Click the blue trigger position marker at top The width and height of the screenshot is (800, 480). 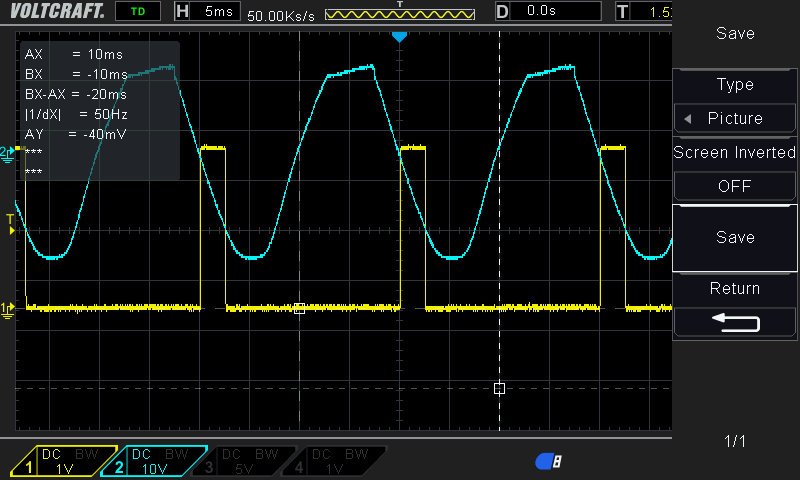coord(399,37)
